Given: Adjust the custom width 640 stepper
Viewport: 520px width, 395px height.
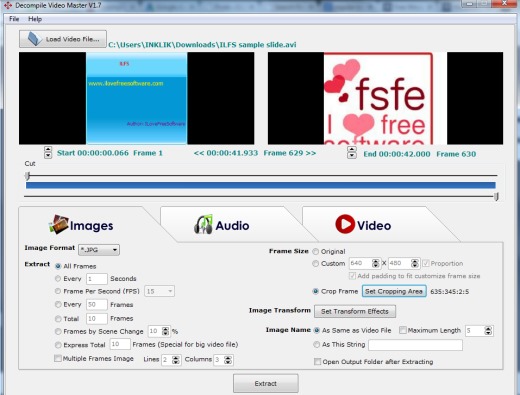Looking at the screenshot, I should 376,263.
